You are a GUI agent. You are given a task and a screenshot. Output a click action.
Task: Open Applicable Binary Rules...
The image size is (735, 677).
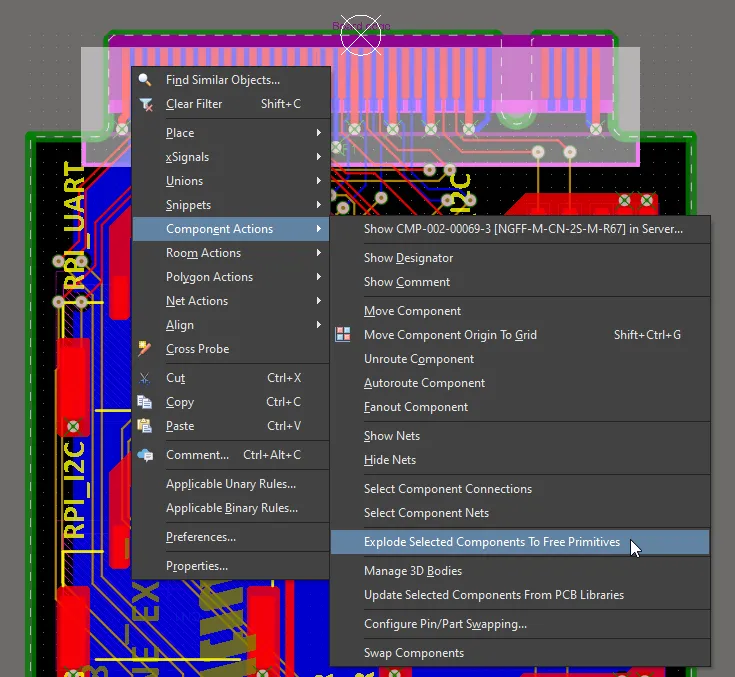tap(231, 508)
